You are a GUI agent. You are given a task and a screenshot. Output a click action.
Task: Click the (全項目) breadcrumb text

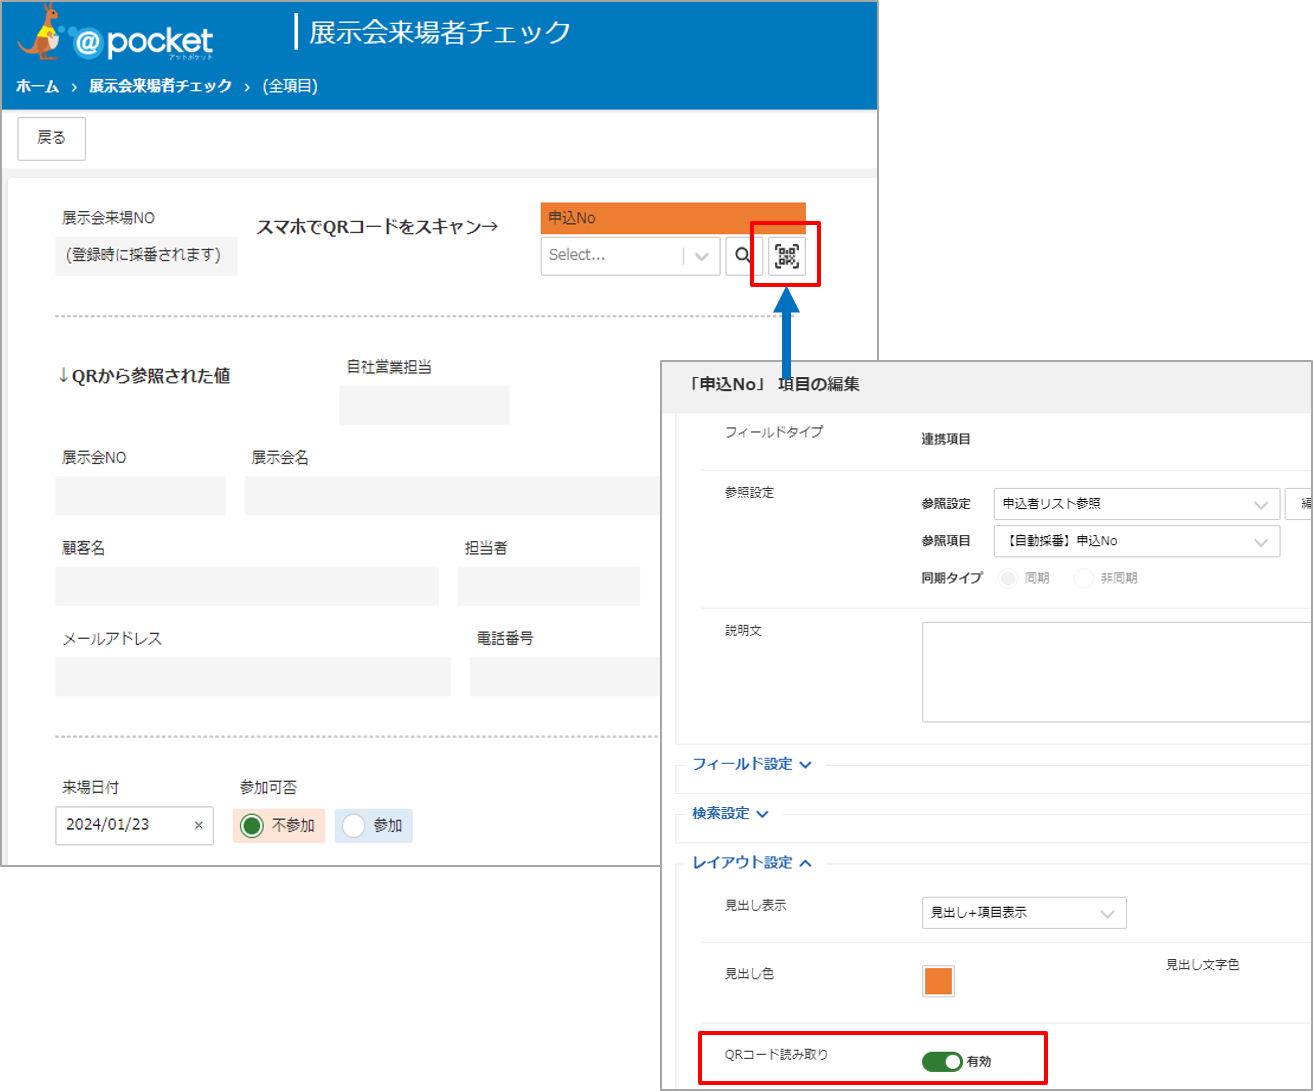(x=290, y=86)
